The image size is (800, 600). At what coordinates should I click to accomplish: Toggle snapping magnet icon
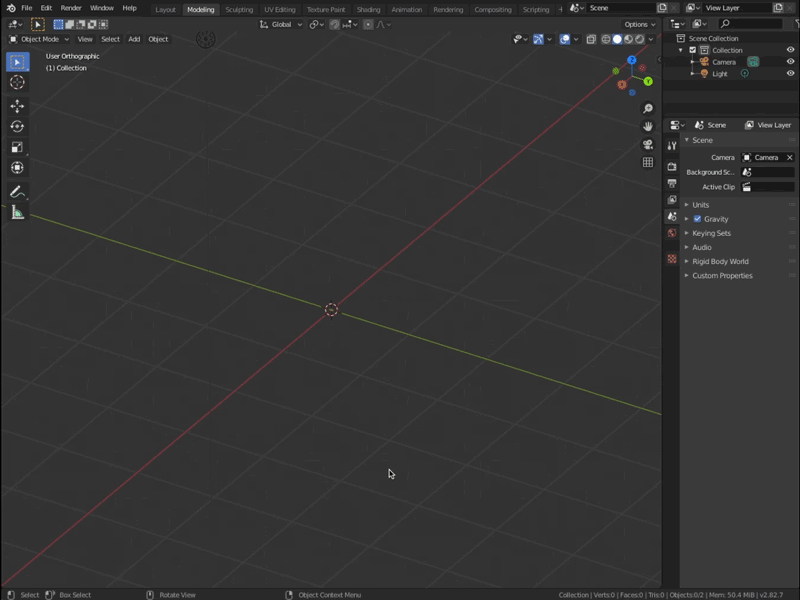335,24
